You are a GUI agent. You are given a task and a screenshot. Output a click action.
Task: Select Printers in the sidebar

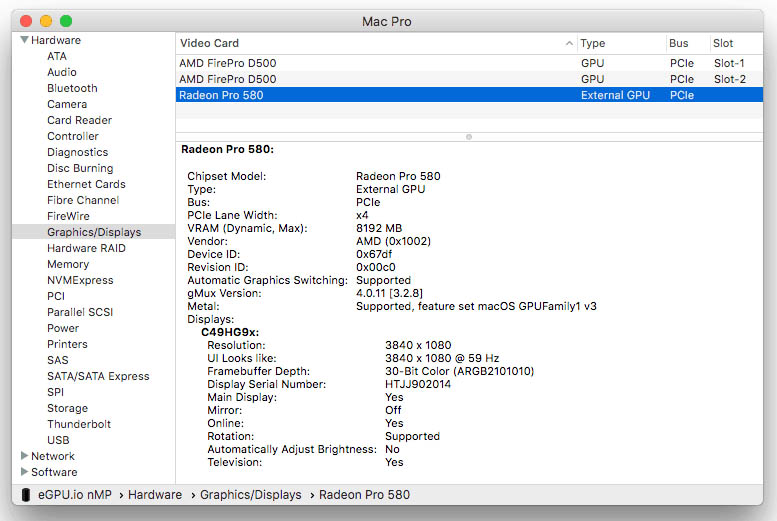pos(67,344)
